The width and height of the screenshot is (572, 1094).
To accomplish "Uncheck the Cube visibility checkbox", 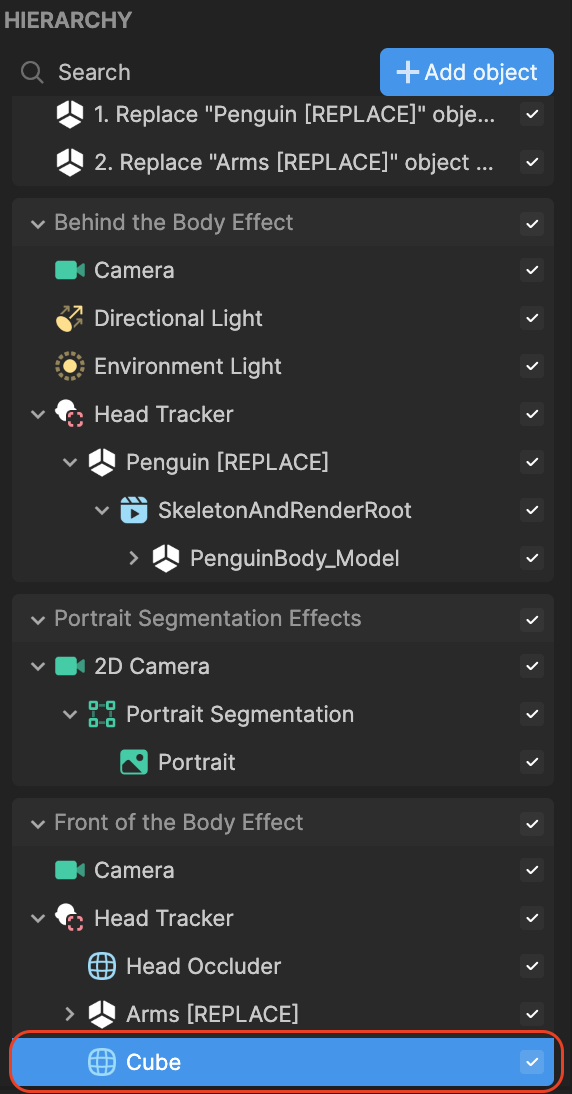I will 532,1062.
